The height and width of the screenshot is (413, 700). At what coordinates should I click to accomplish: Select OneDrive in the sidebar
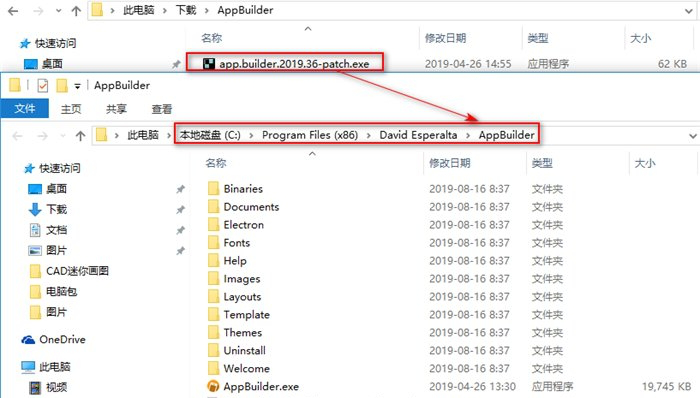tap(62, 339)
